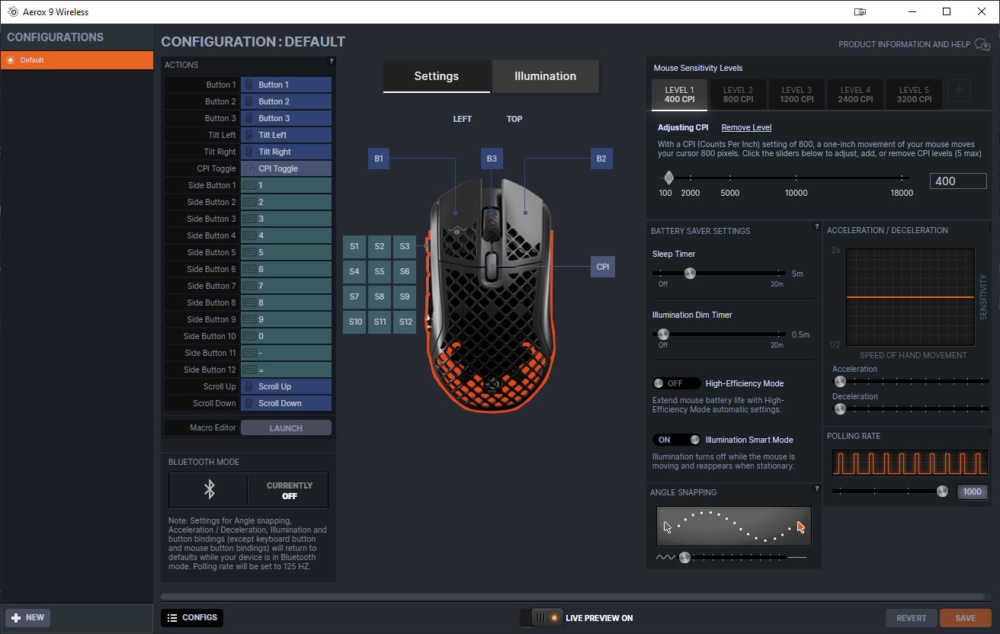Click the horizontal scrollbar at bottom
This screenshot has width=1000, height=634.
coord(572,597)
